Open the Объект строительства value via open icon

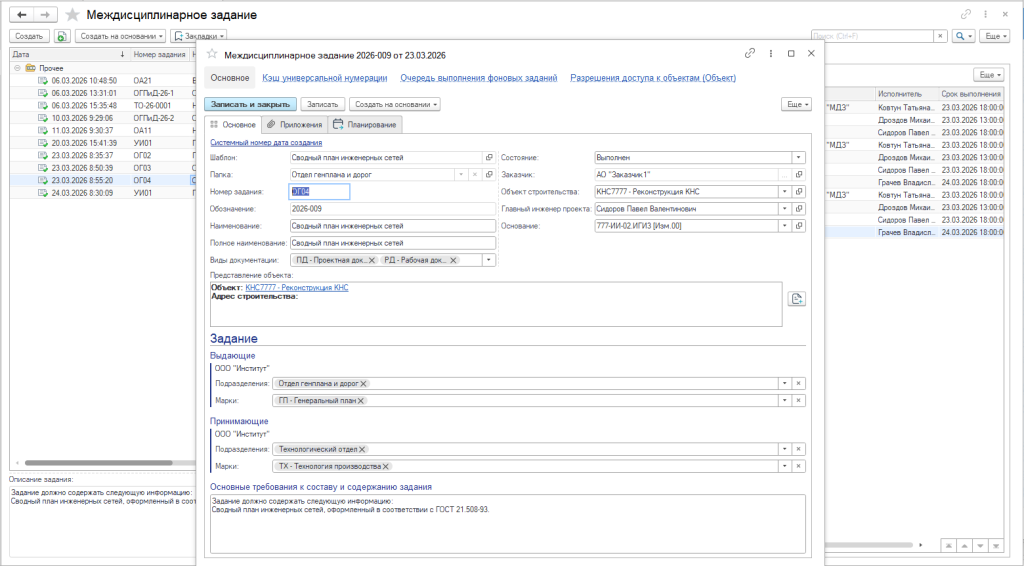(799, 191)
